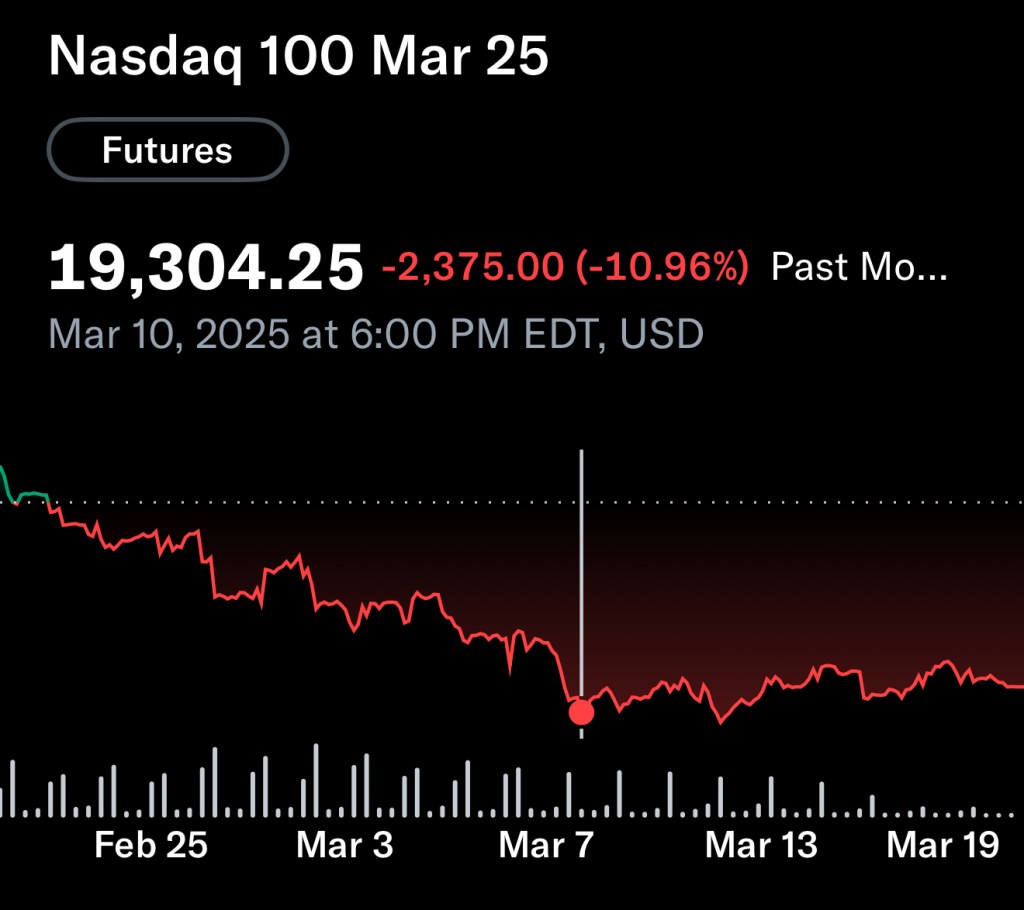Click the Mar 10, 2025 timestamp text

point(375,333)
